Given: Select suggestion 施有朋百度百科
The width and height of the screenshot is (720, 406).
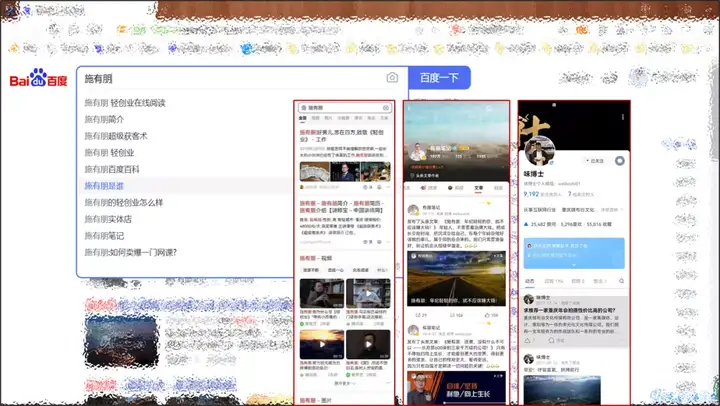Looking at the screenshot, I should (x=112, y=169).
